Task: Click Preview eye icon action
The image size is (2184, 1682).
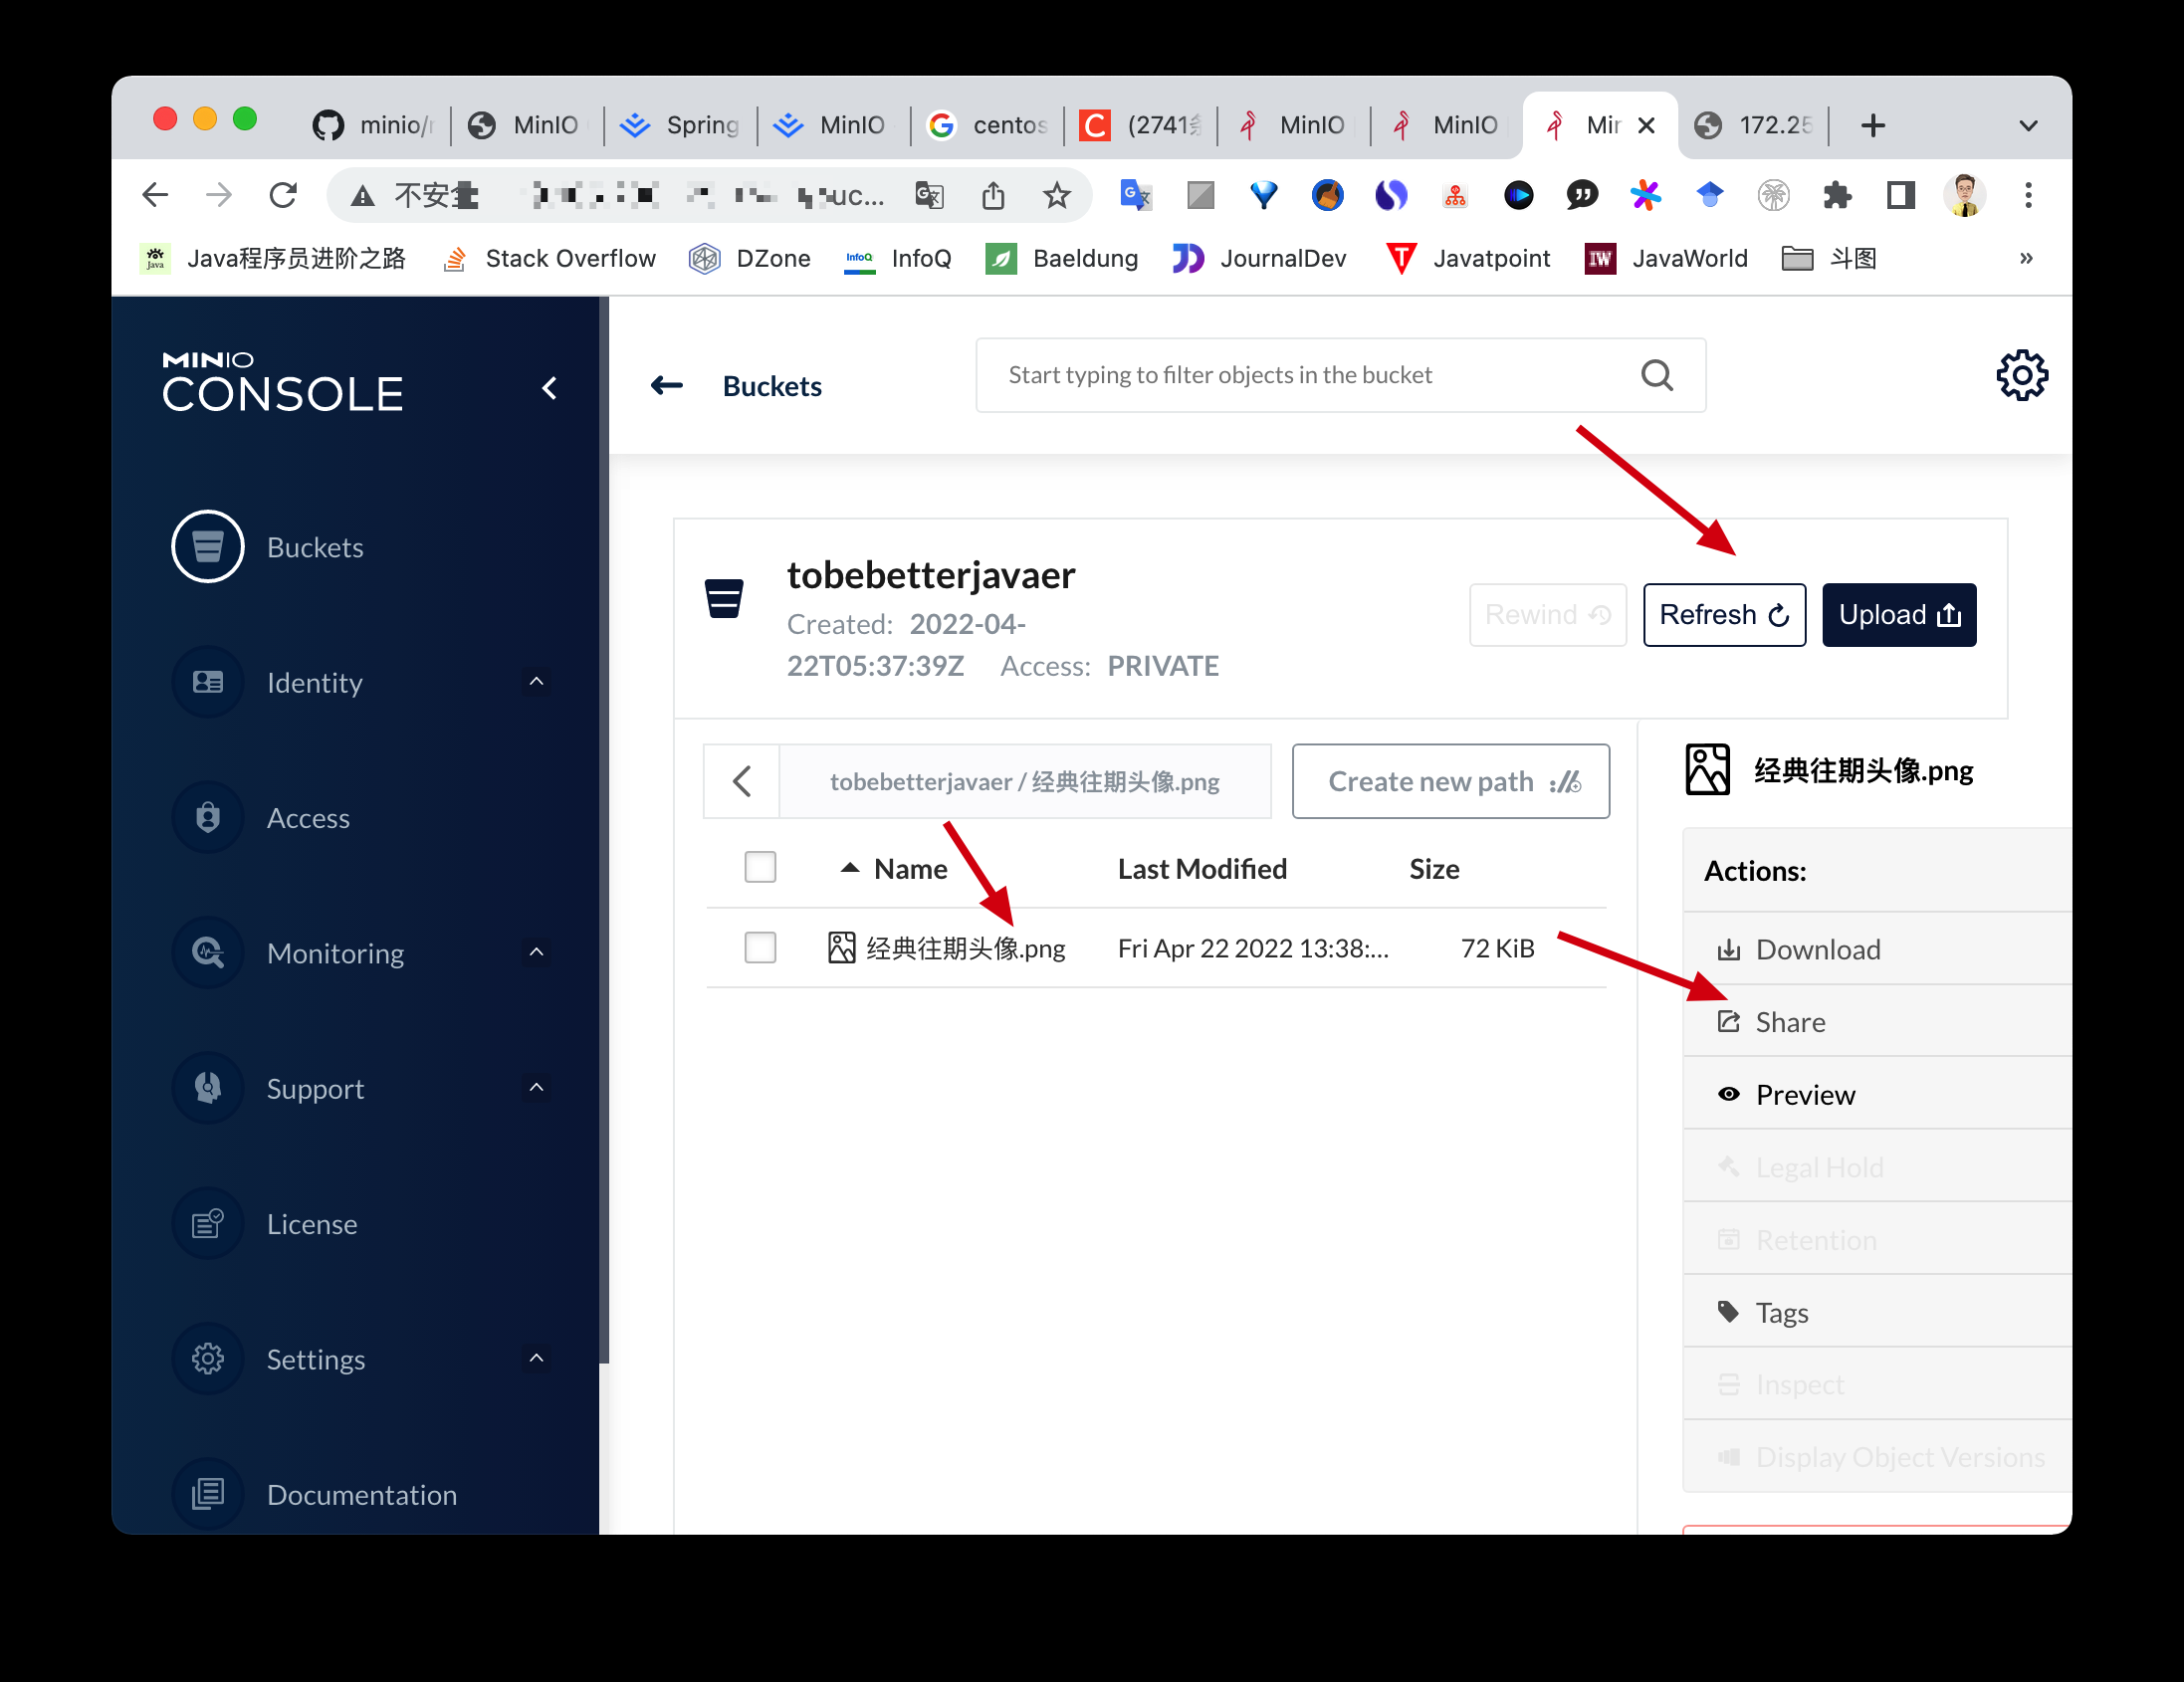Action: tap(1728, 1094)
